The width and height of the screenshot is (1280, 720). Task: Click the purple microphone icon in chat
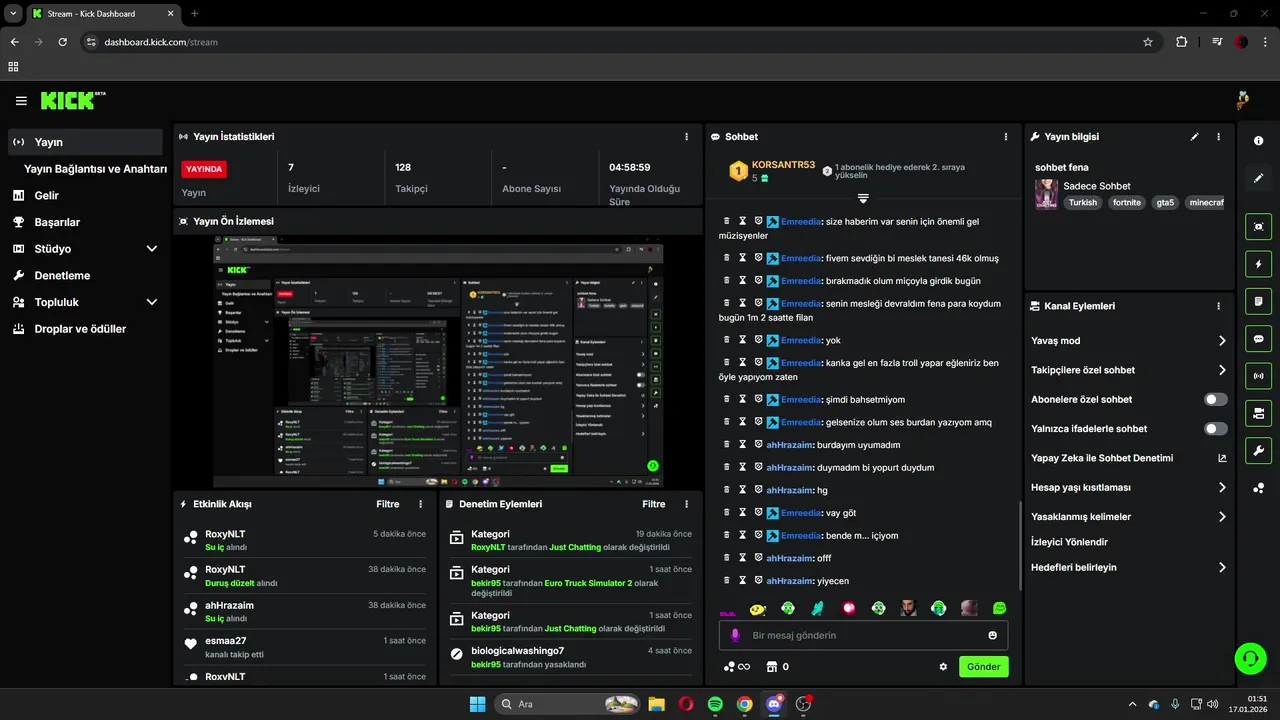pos(735,635)
